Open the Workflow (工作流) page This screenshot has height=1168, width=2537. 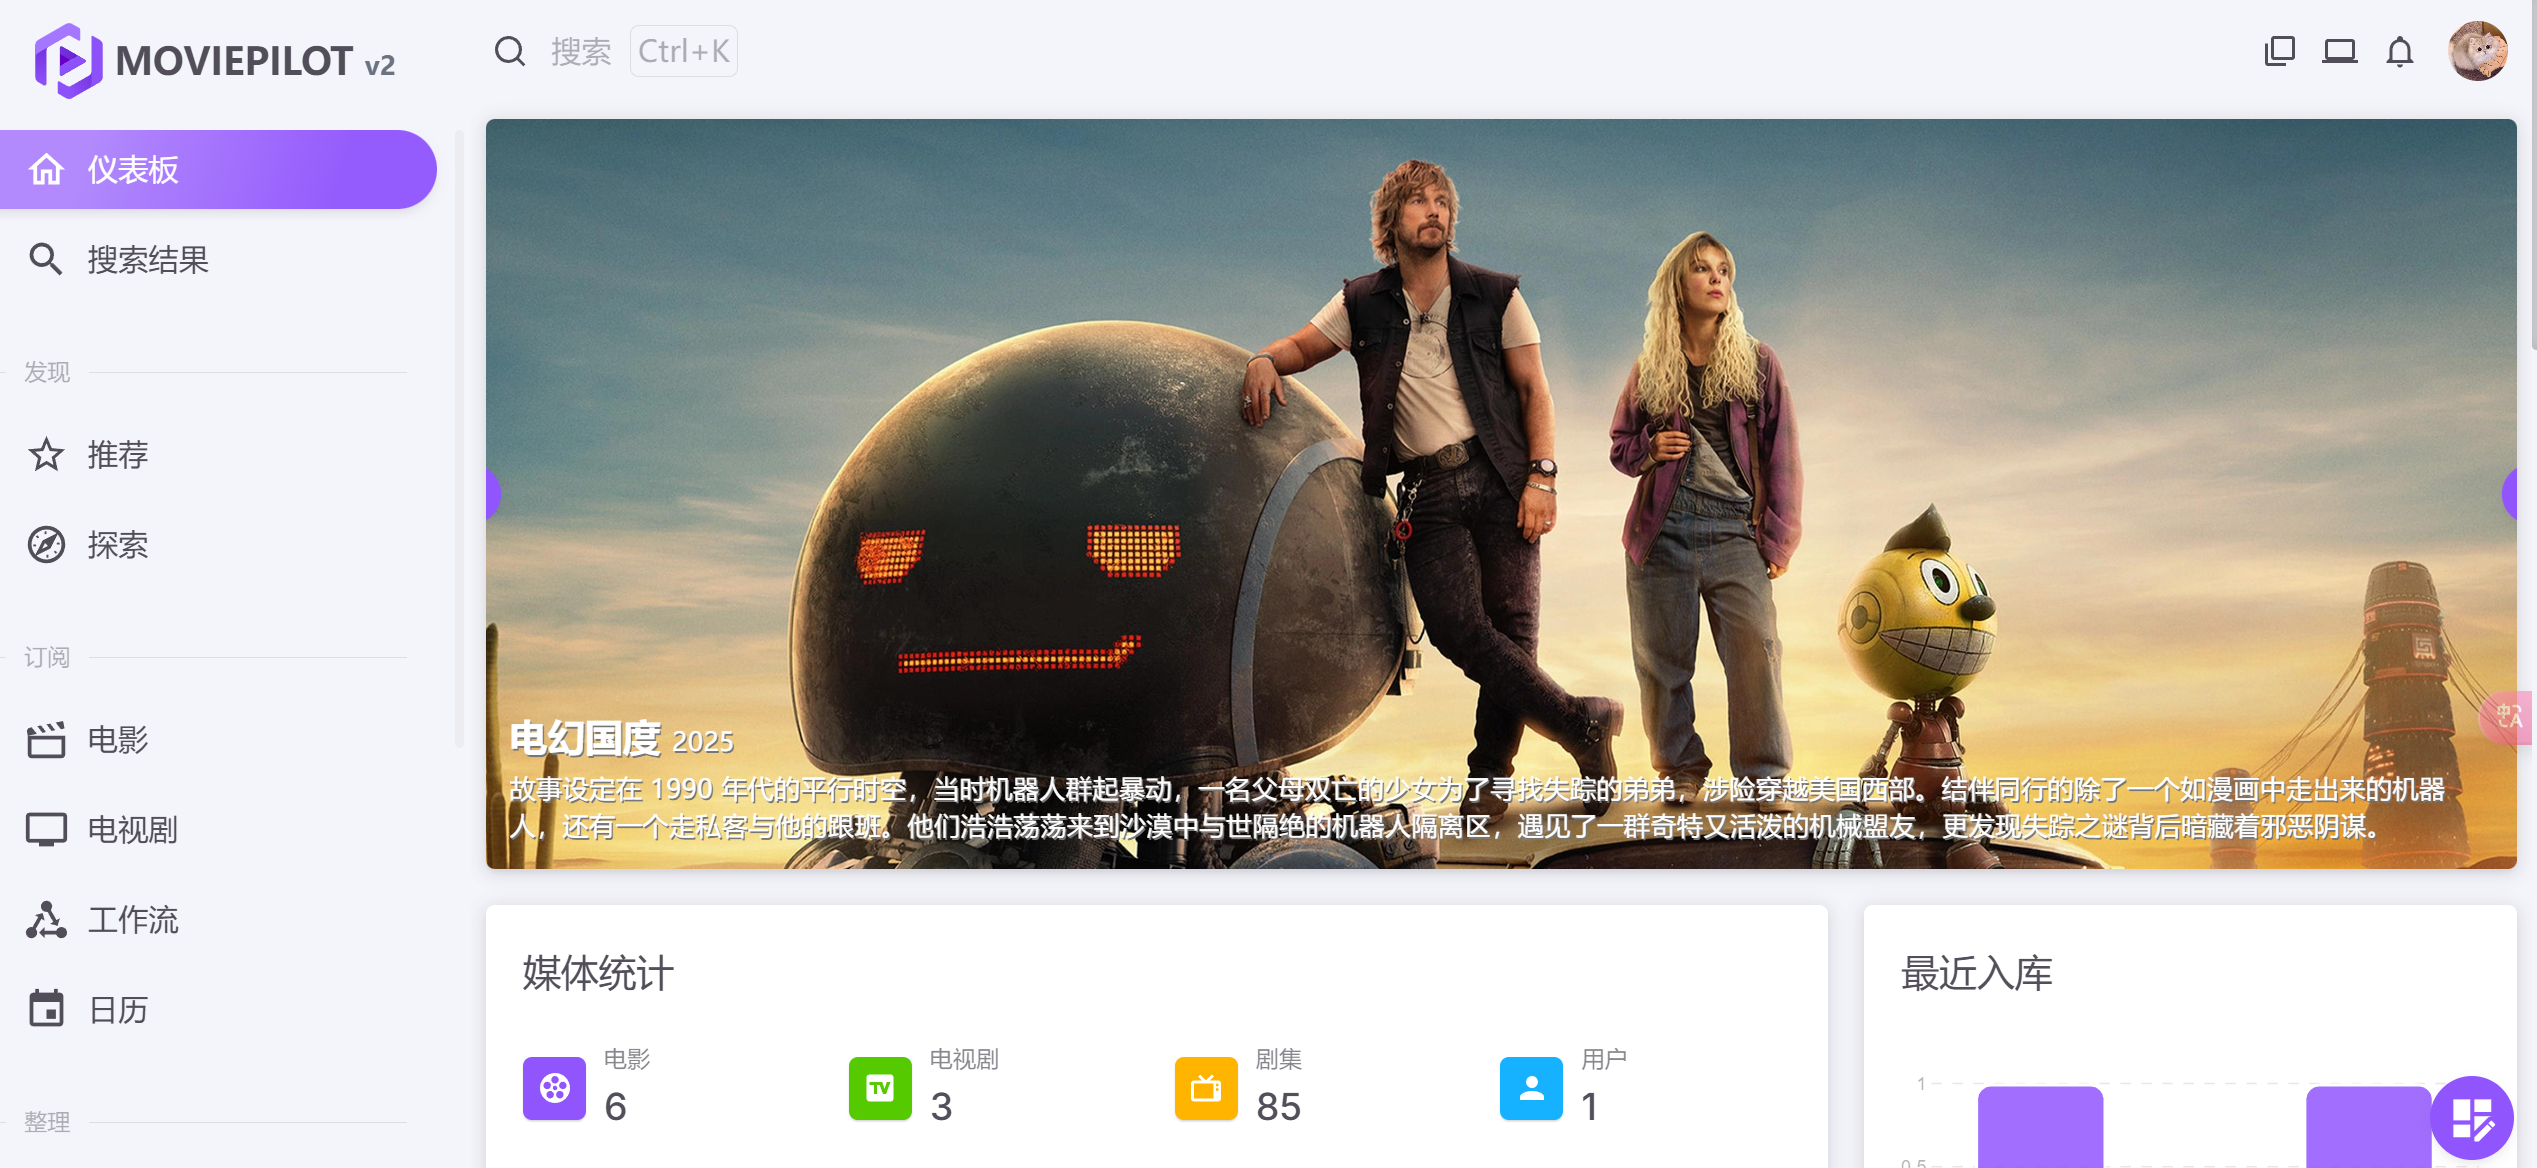pos(218,920)
